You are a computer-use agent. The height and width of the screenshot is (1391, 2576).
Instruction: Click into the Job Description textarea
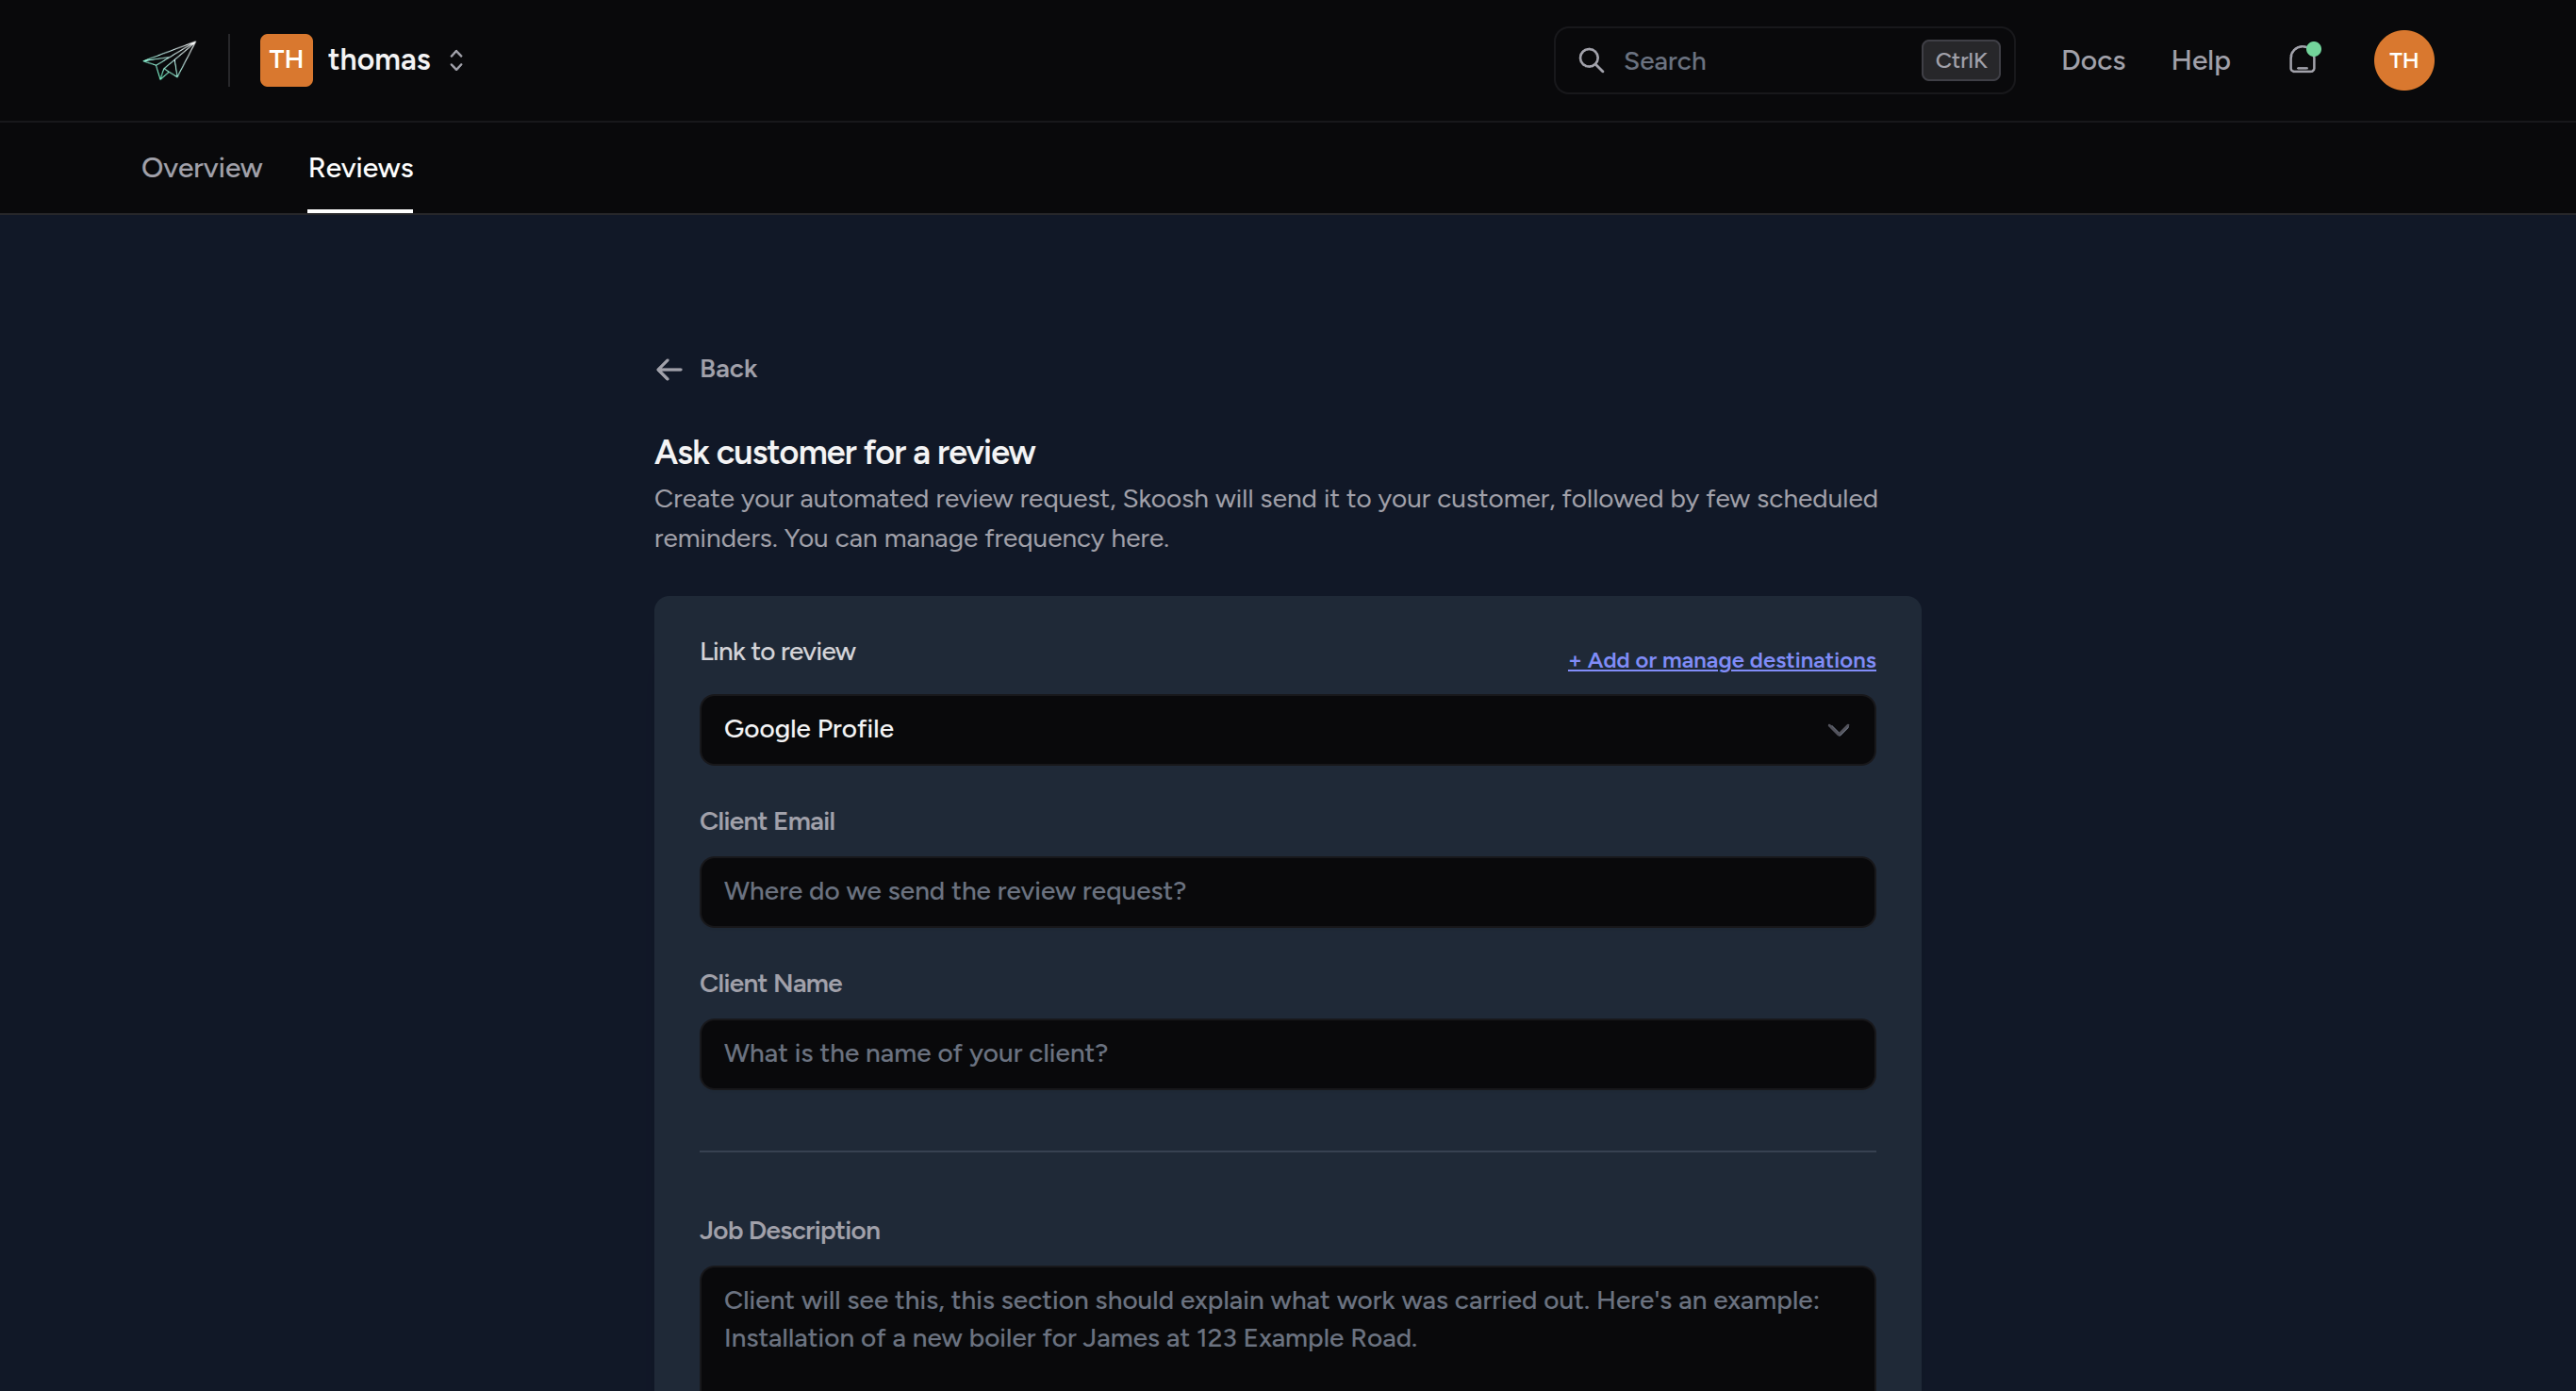click(x=1287, y=1328)
